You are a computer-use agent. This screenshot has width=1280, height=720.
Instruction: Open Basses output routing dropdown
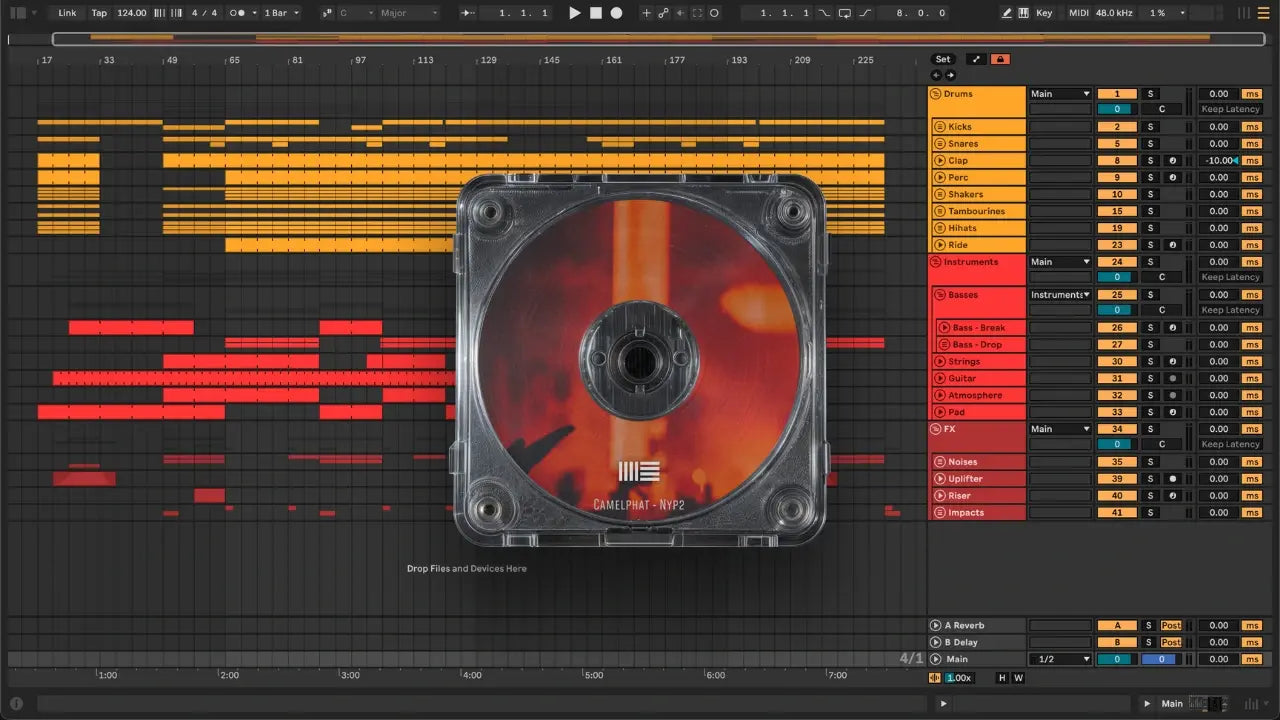(x=1060, y=295)
